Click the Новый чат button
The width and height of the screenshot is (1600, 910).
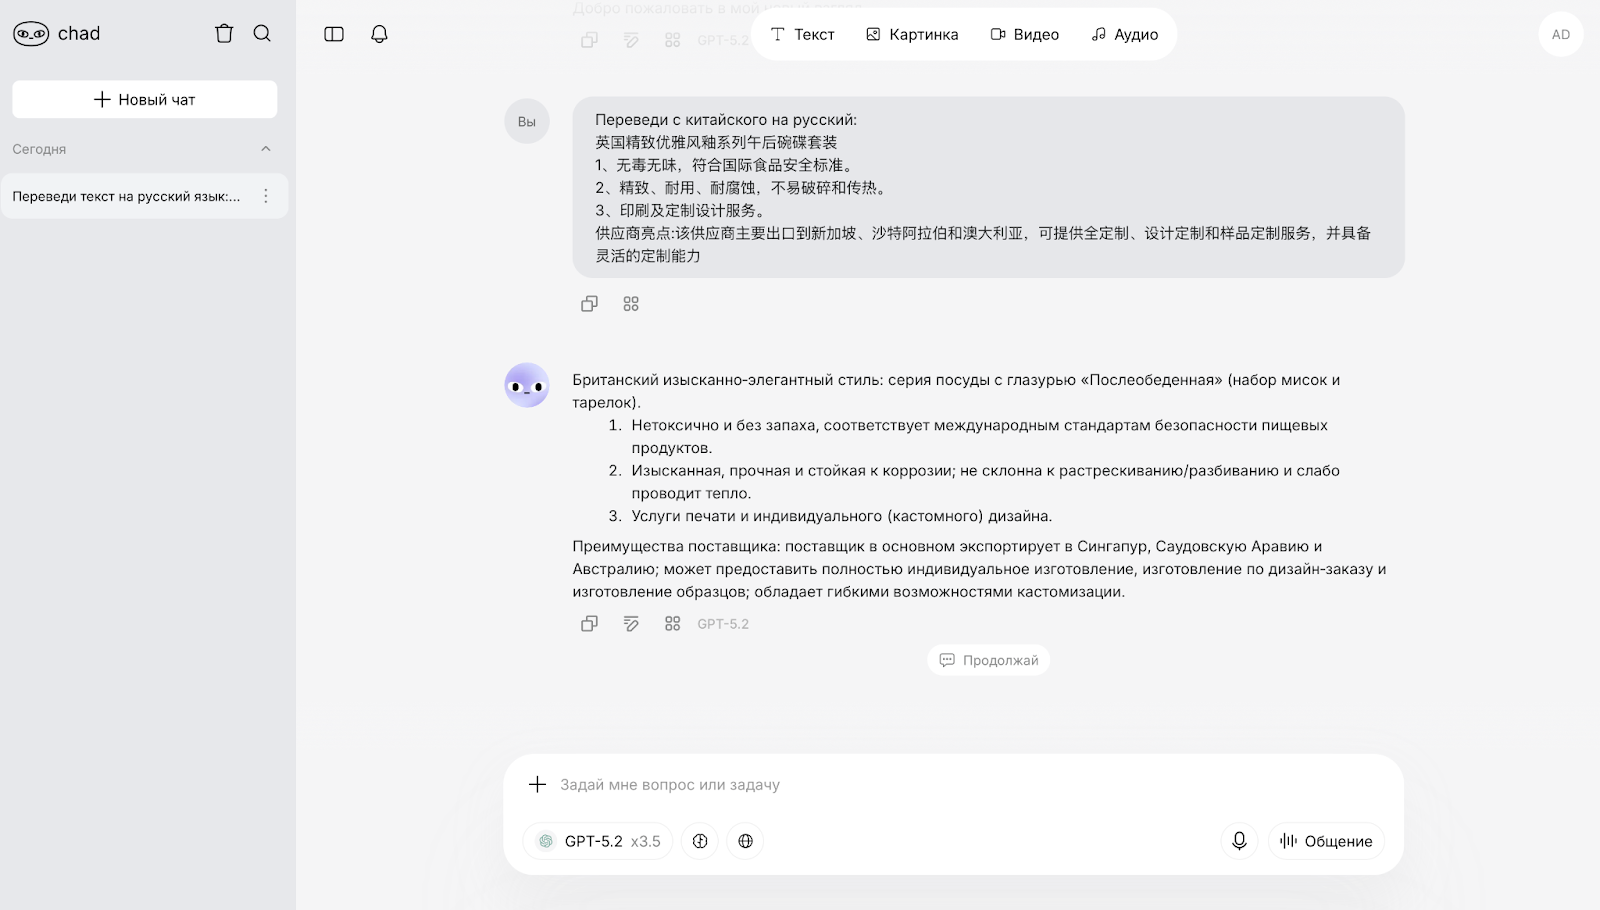[145, 99]
